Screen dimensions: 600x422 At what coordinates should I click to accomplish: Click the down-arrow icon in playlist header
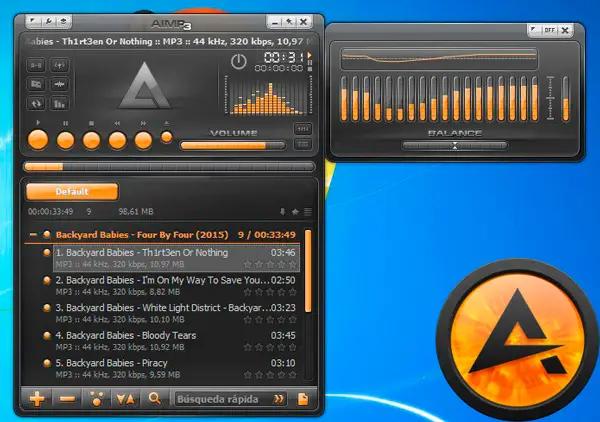click(283, 212)
